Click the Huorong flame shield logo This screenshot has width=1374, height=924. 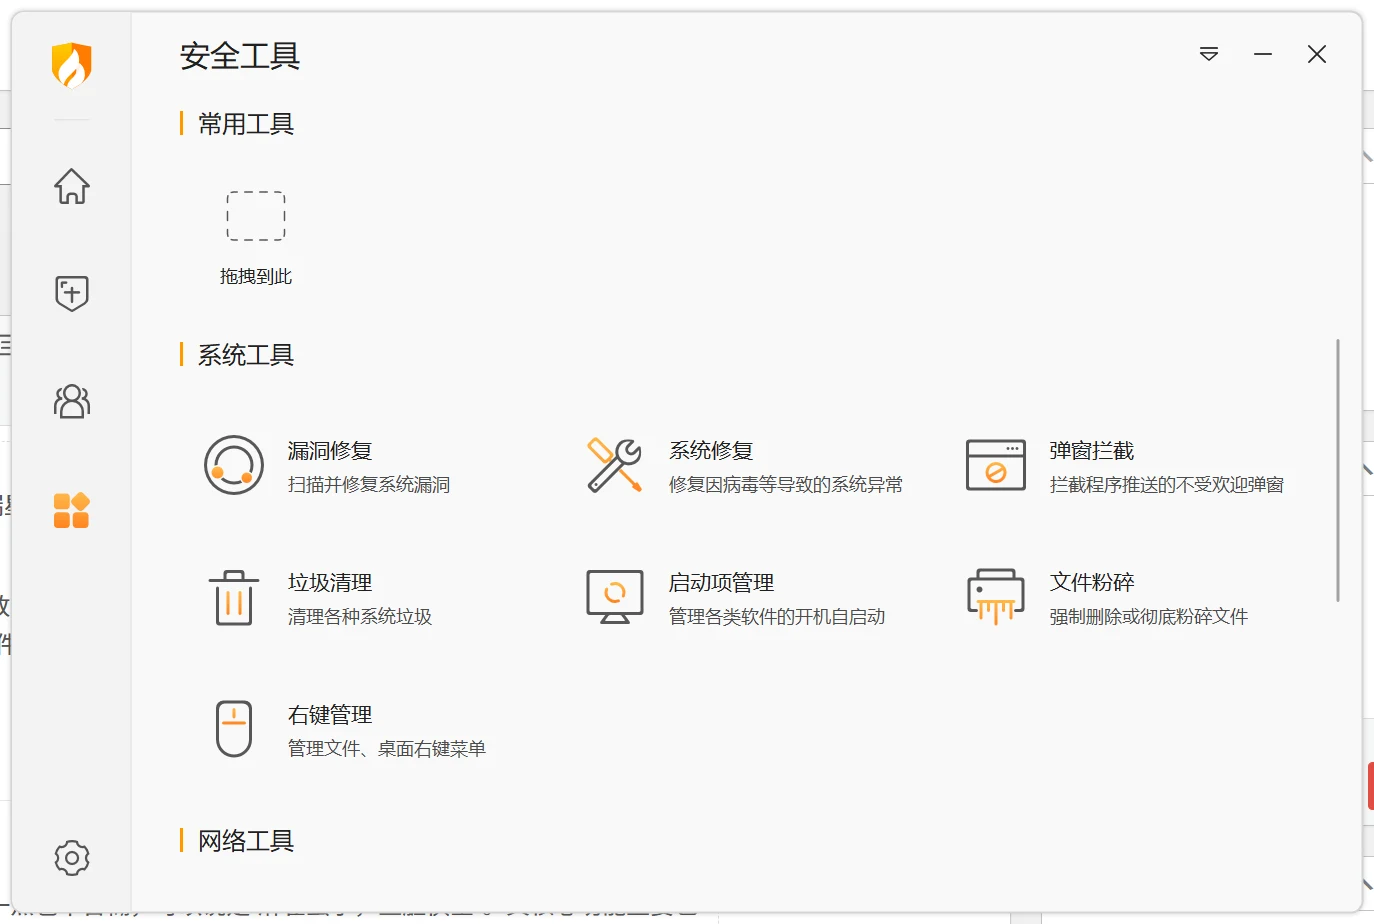click(72, 65)
